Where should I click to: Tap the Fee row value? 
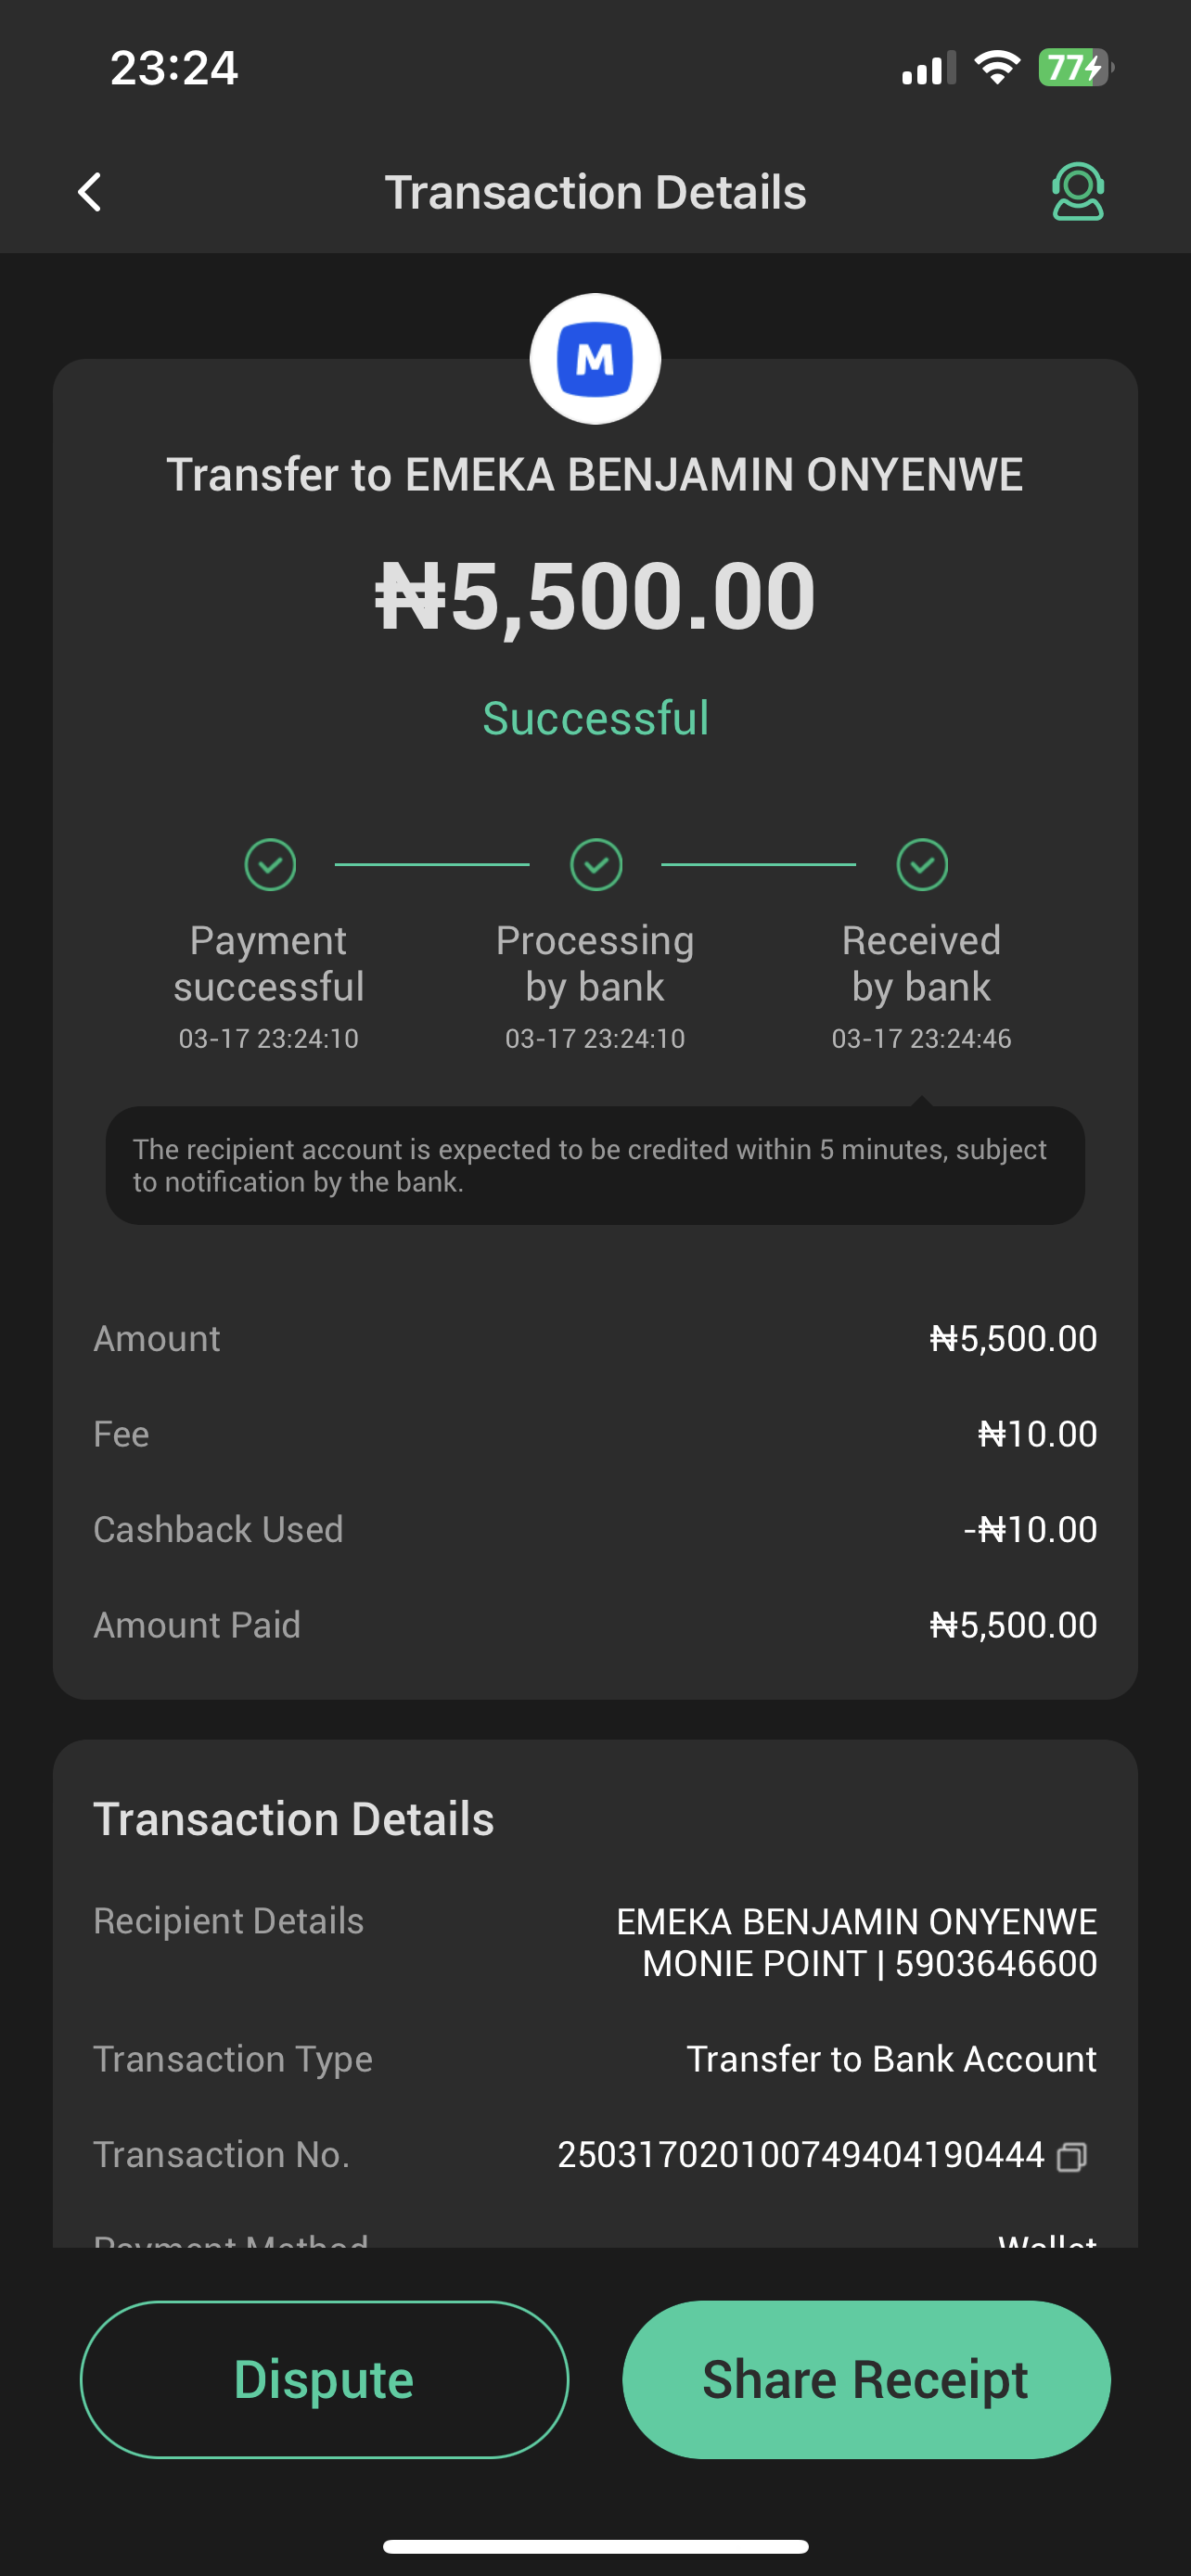tap(1037, 1434)
